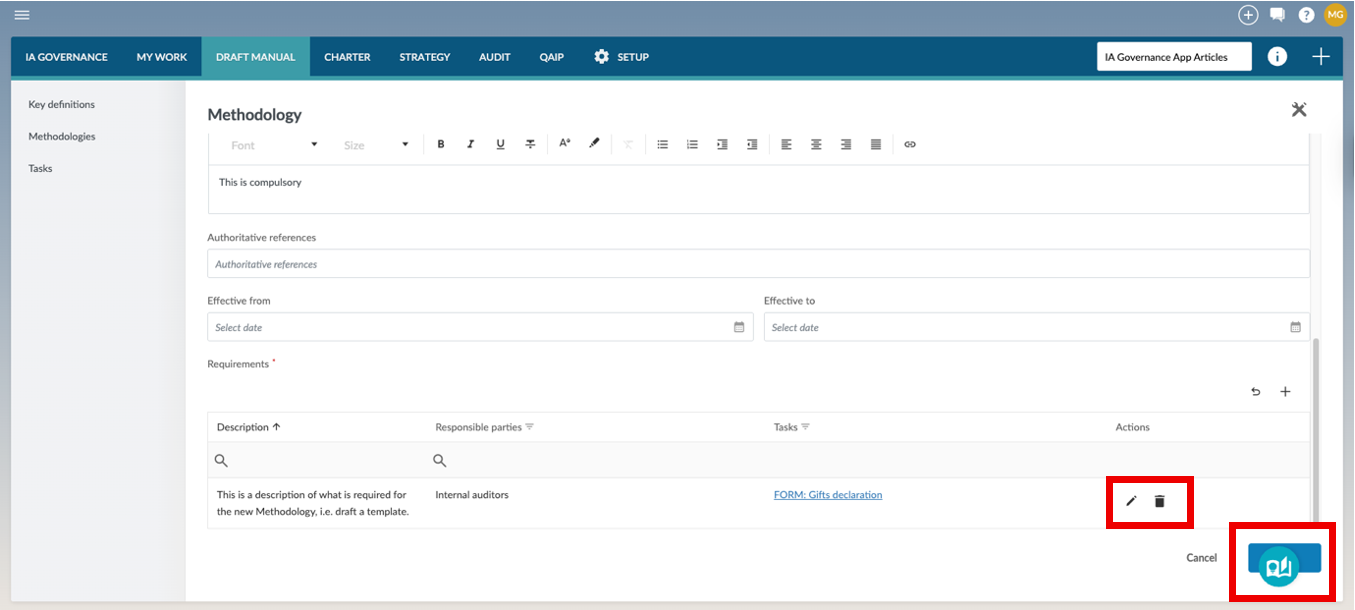The width and height of the screenshot is (1355, 610).
Task: Click the undo arrow above Requirements table
Action: (1256, 392)
